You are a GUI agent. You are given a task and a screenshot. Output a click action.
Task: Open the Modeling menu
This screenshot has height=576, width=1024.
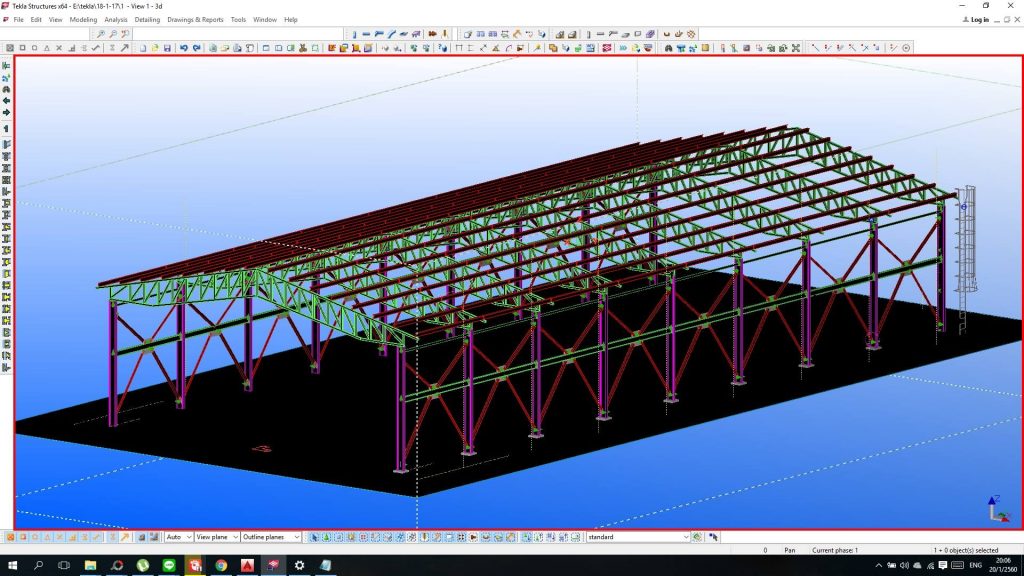coord(83,19)
